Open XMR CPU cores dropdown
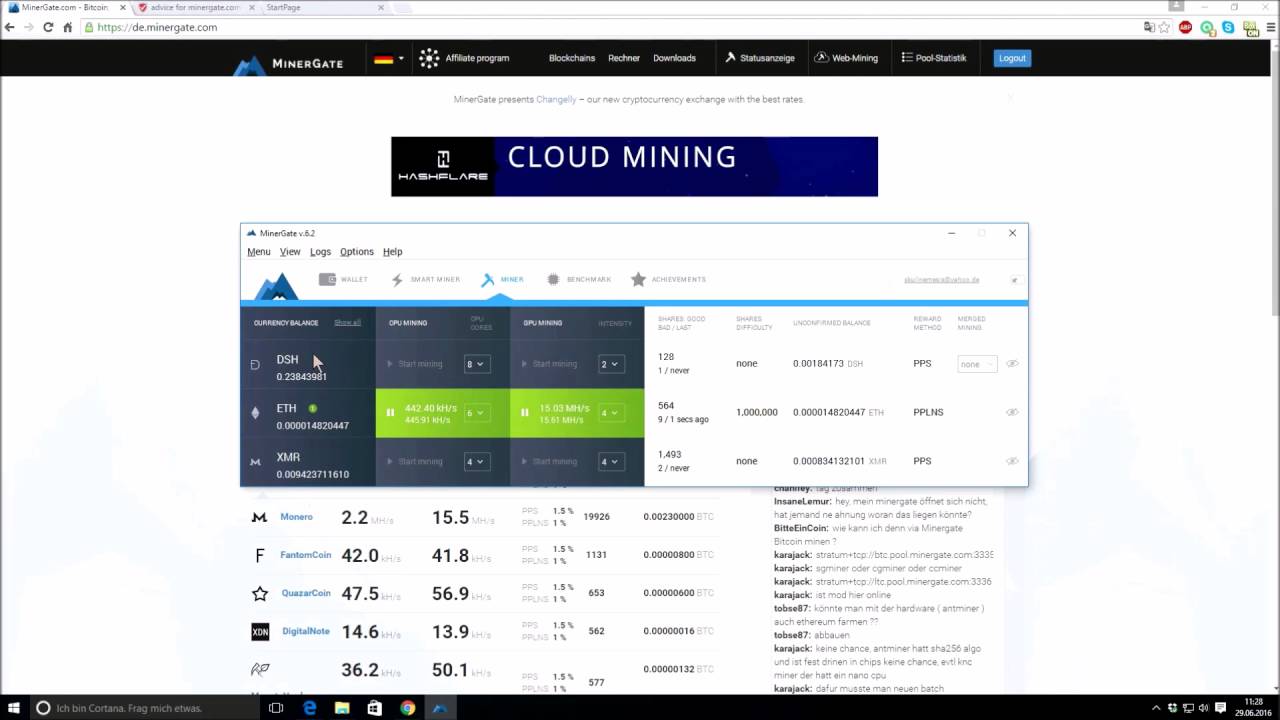1280x720 pixels. coord(476,462)
